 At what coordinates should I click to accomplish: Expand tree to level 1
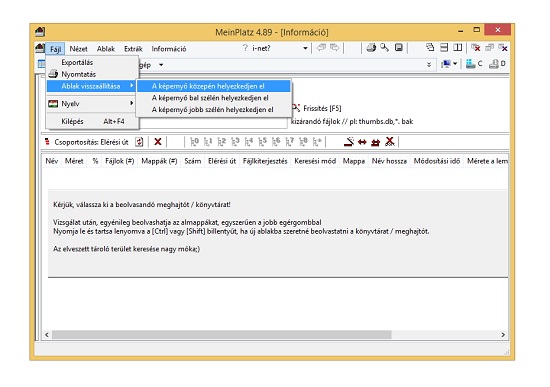click(x=208, y=142)
